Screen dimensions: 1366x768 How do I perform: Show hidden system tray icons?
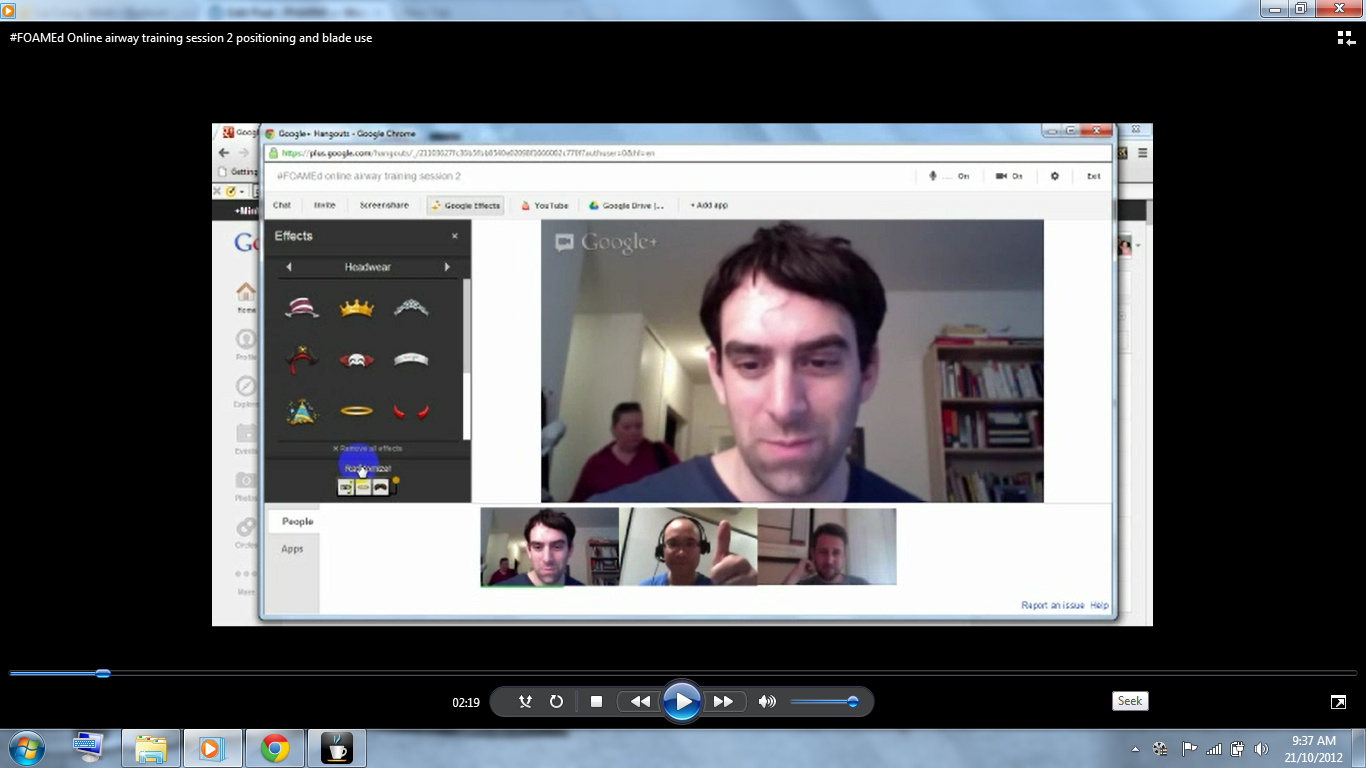tap(1135, 749)
